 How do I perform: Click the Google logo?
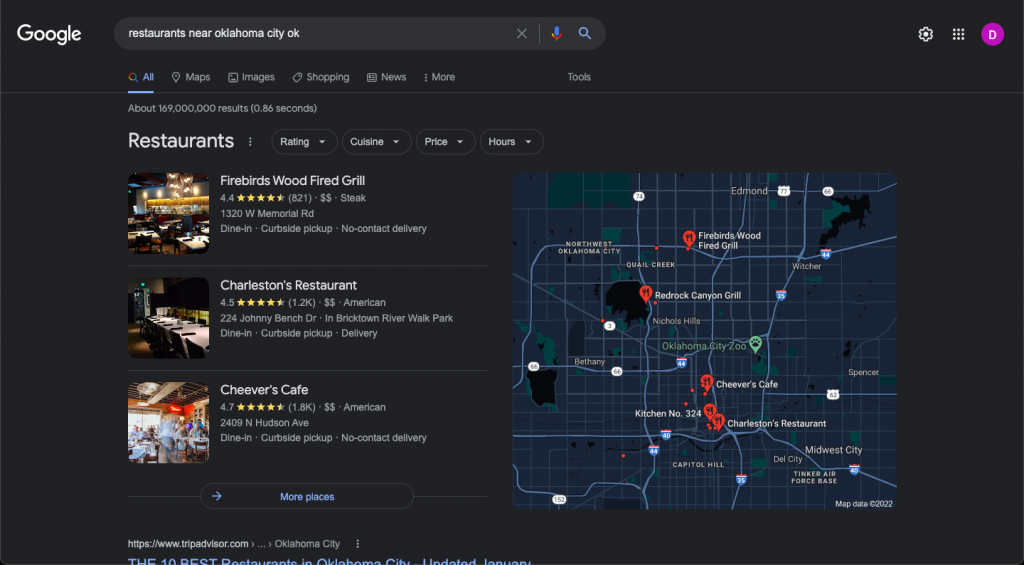point(49,34)
